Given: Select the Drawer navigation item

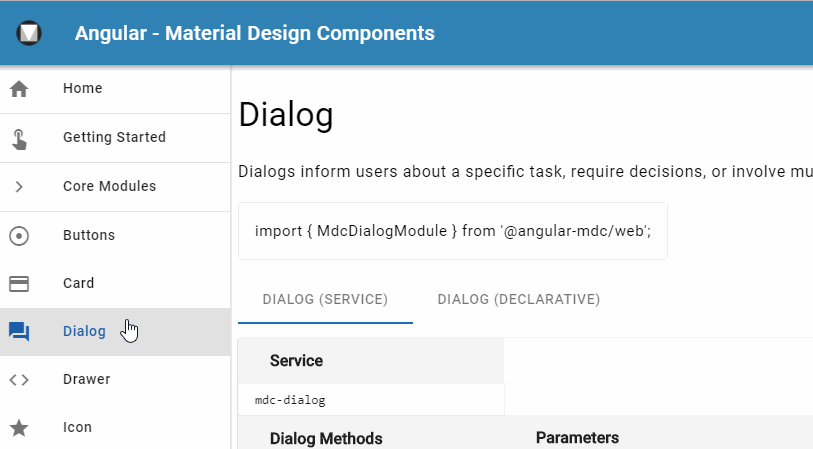Looking at the screenshot, I should pyautogui.click(x=115, y=380).
